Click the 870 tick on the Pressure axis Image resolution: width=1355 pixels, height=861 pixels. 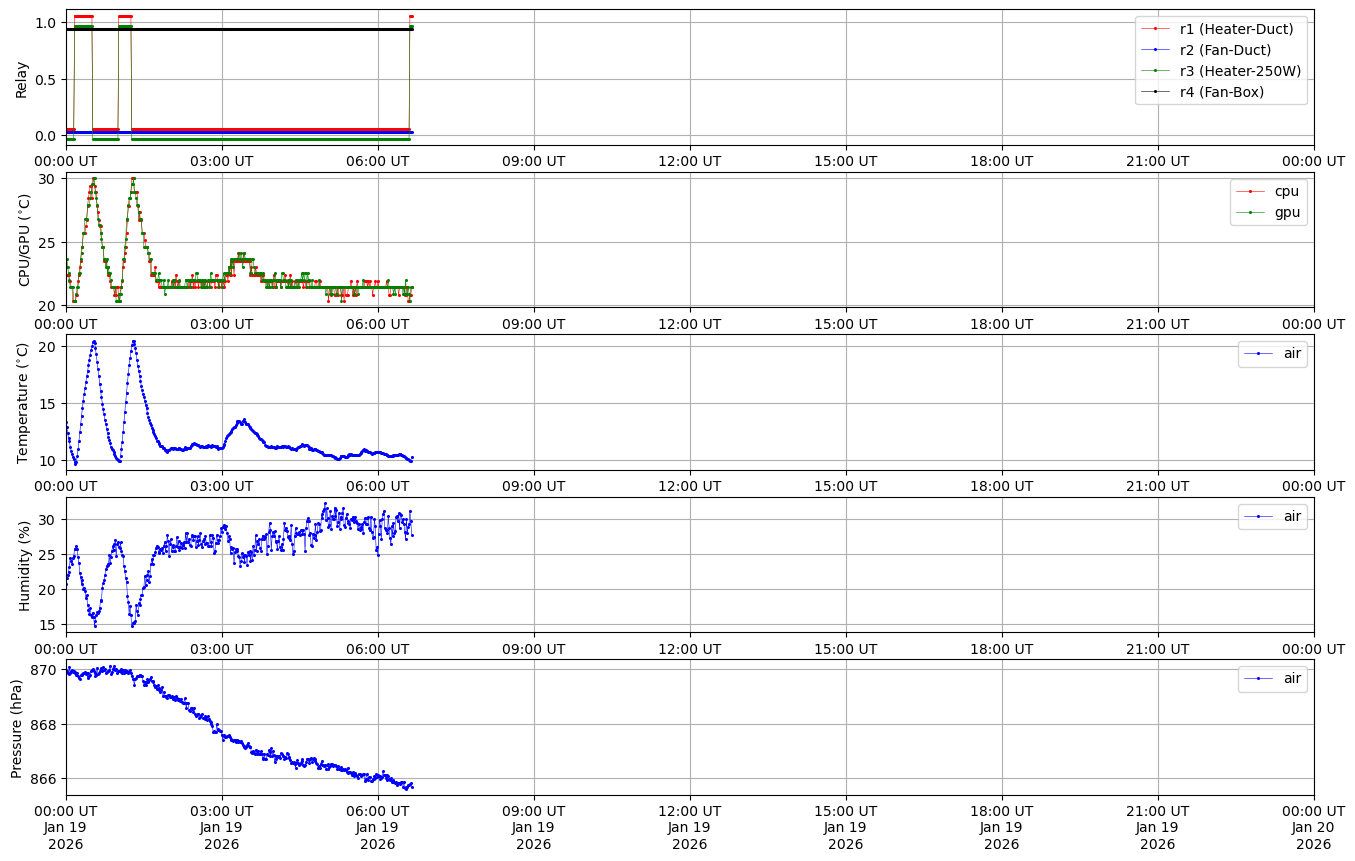[46, 670]
